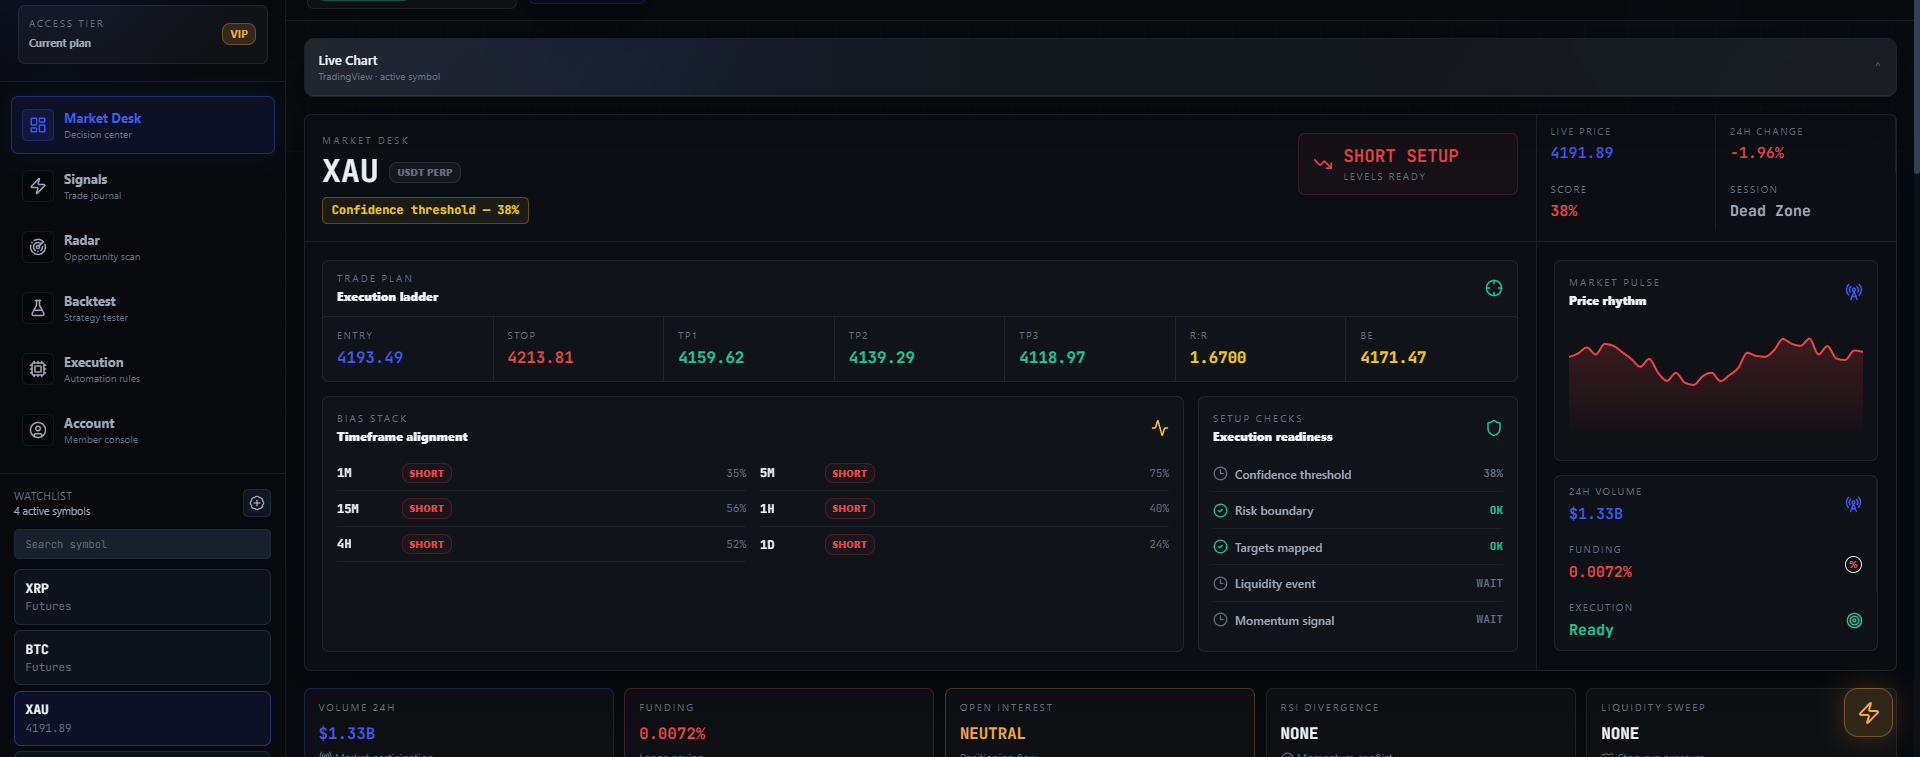Viewport: 1920px width, 757px height.
Task: Click the 24H Volume broadcast icon
Action: coord(1854,504)
